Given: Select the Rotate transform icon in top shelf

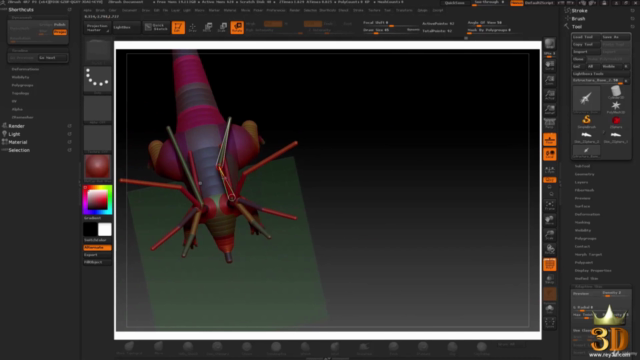Looking at the screenshot, I should [237, 27].
